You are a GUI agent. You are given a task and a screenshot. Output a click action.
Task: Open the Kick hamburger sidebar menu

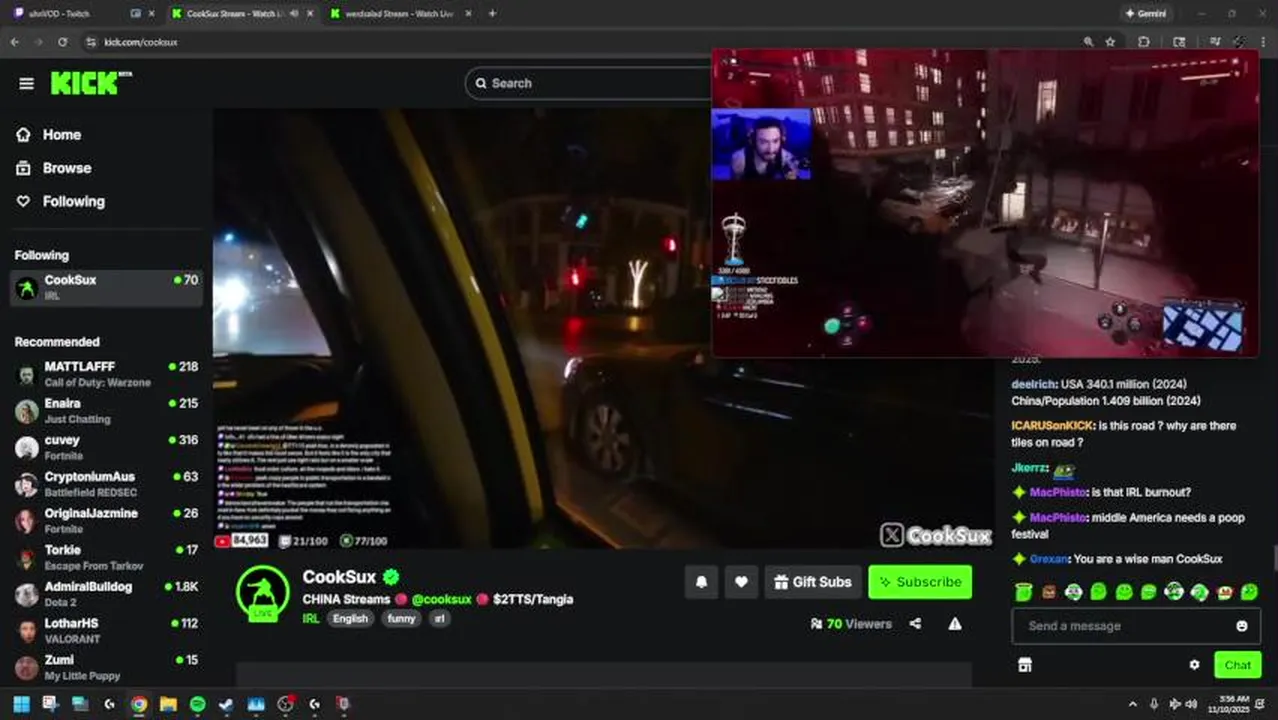[x=26, y=83]
